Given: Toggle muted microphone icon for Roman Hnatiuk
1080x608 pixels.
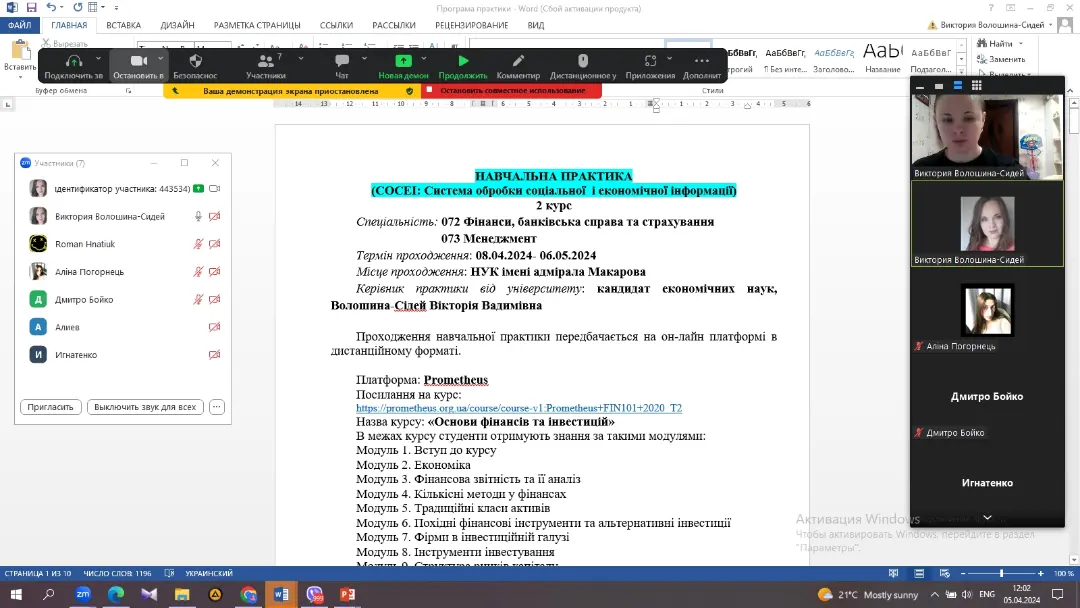Looking at the screenshot, I should (198, 244).
